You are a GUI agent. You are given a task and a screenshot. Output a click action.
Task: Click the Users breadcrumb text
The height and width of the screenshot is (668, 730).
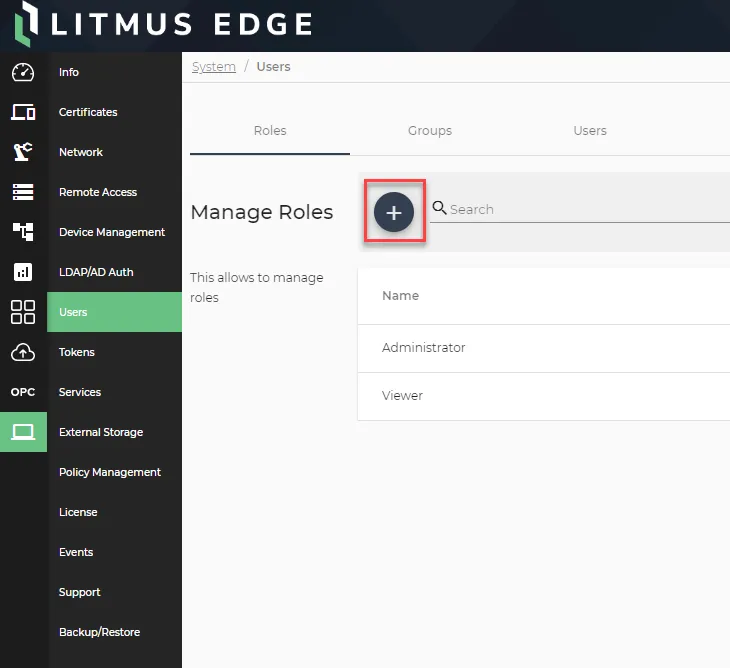coord(273,67)
